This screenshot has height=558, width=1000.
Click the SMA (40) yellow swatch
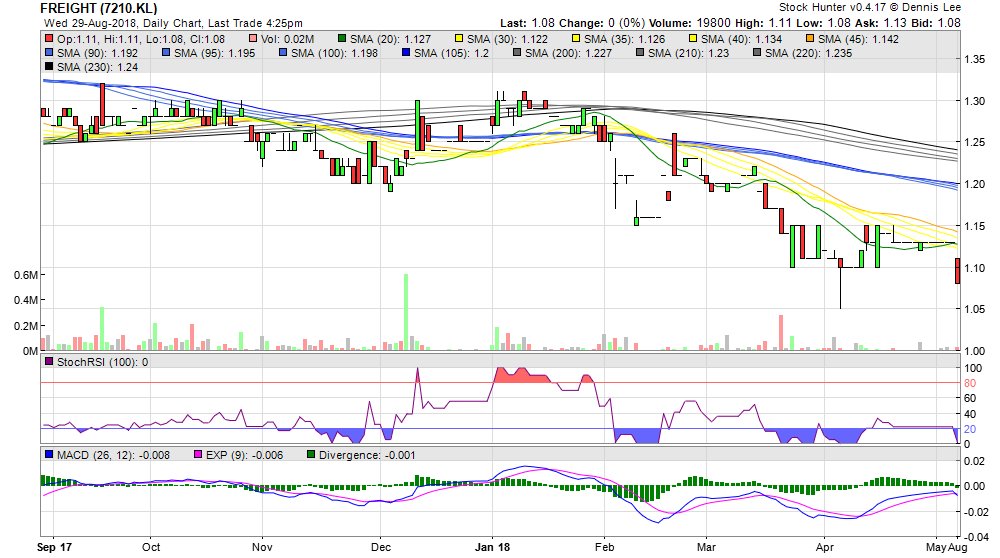click(693, 39)
